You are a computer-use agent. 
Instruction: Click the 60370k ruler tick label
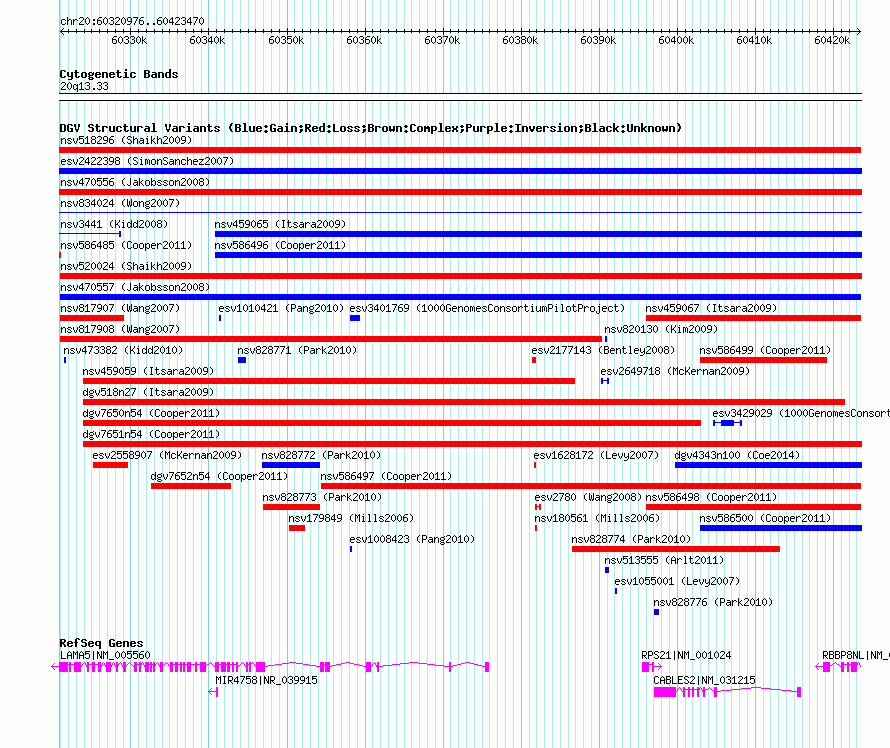point(442,40)
